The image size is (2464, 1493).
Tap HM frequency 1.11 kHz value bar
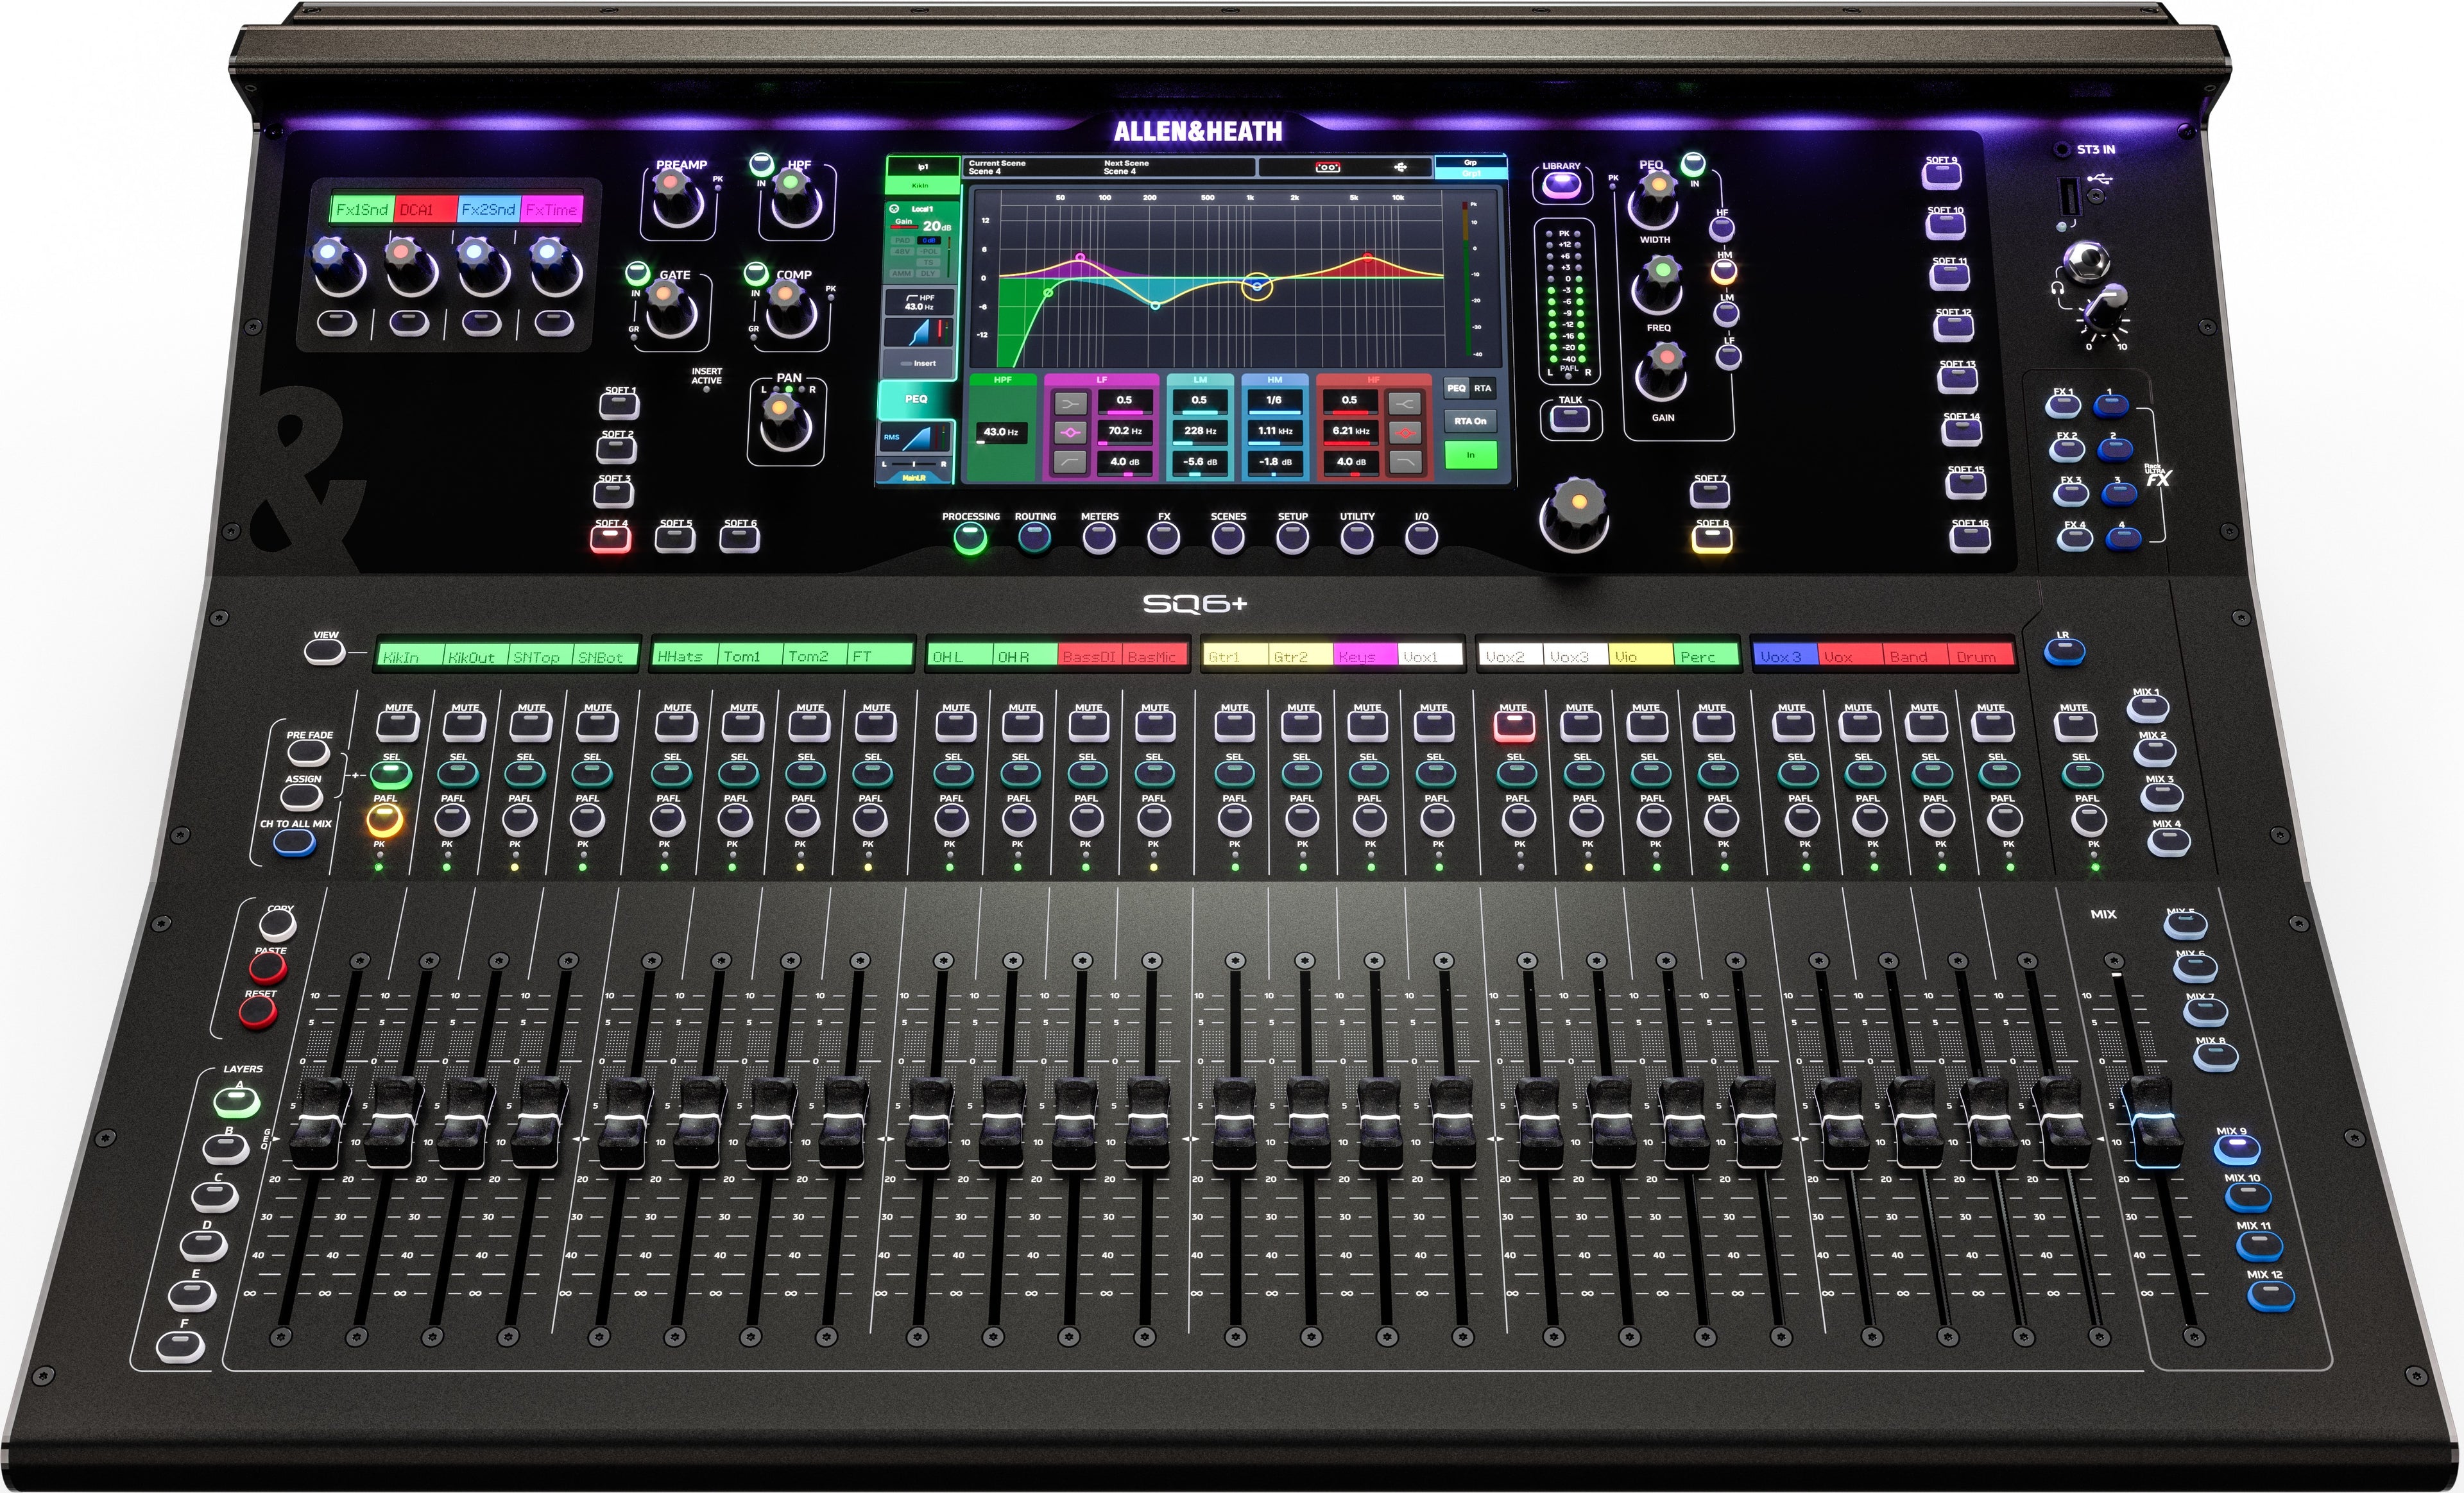coord(1274,431)
